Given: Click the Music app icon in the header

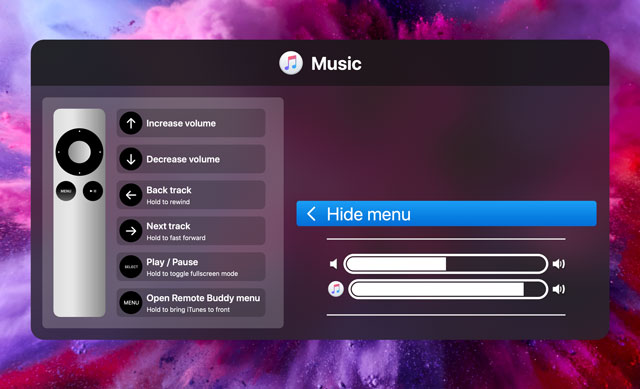Looking at the screenshot, I should 291,63.
